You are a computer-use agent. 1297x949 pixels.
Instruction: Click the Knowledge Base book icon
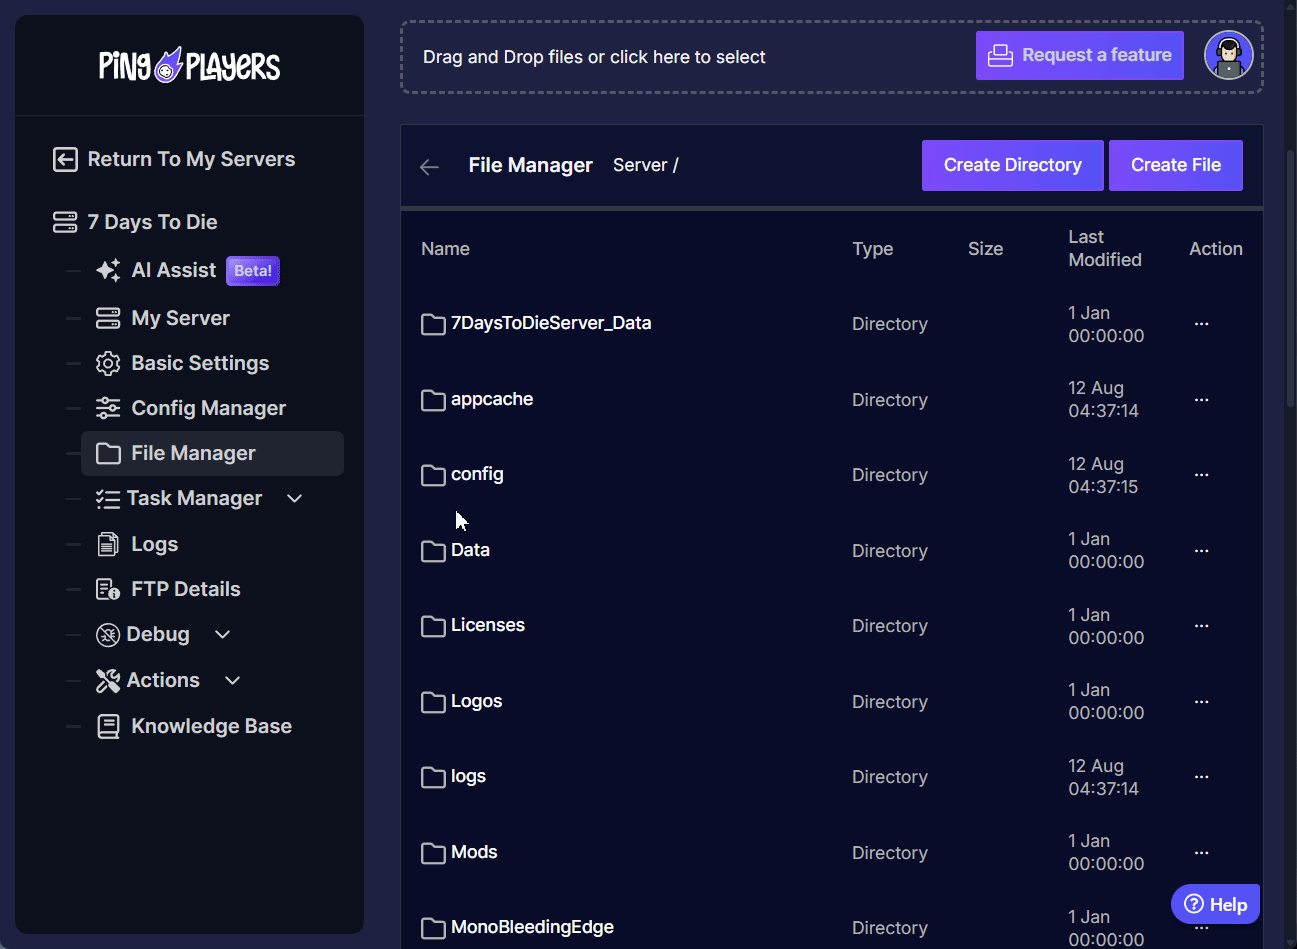tap(108, 726)
